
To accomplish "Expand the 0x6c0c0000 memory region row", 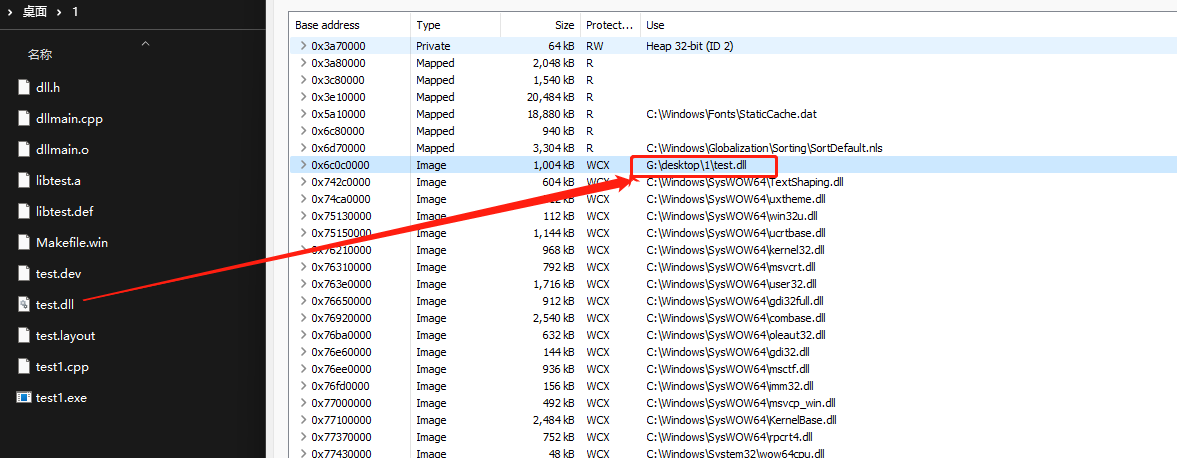I will tap(303, 165).
